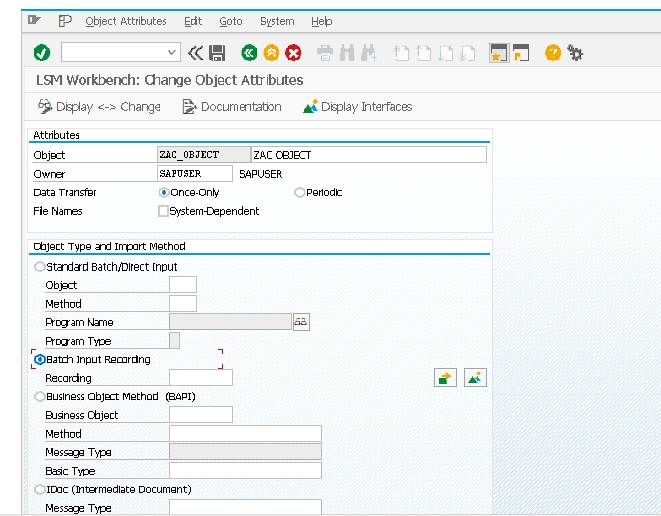Click the Print icon in toolbar

(325, 53)
